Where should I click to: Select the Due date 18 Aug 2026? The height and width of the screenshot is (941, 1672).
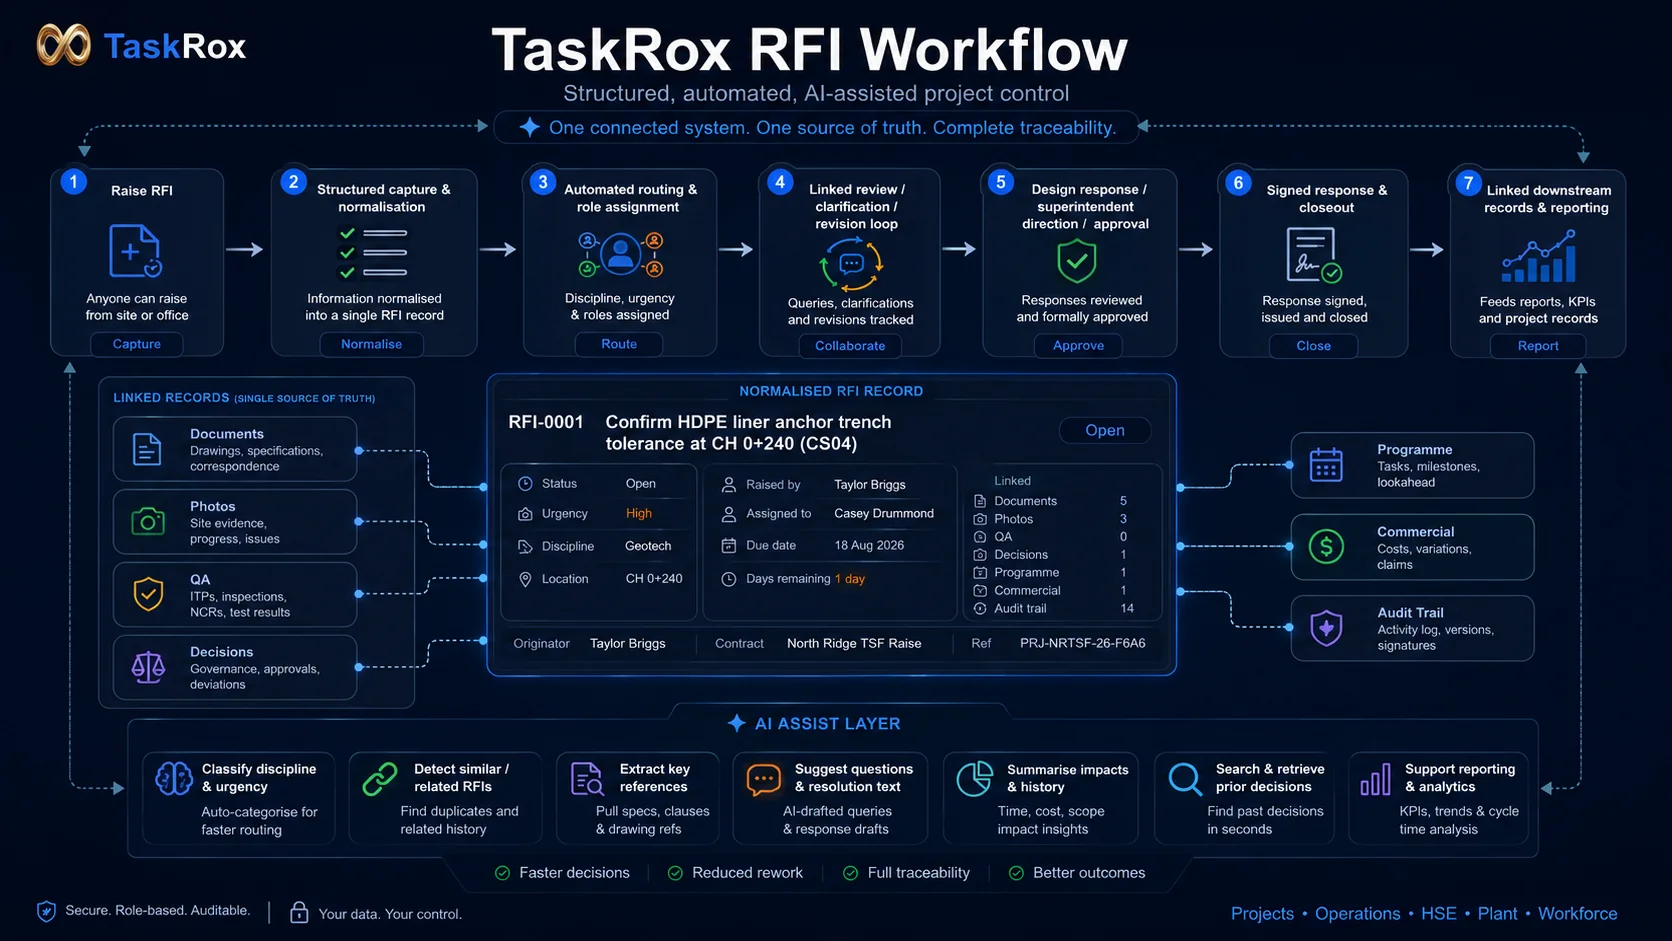(869, 546)
